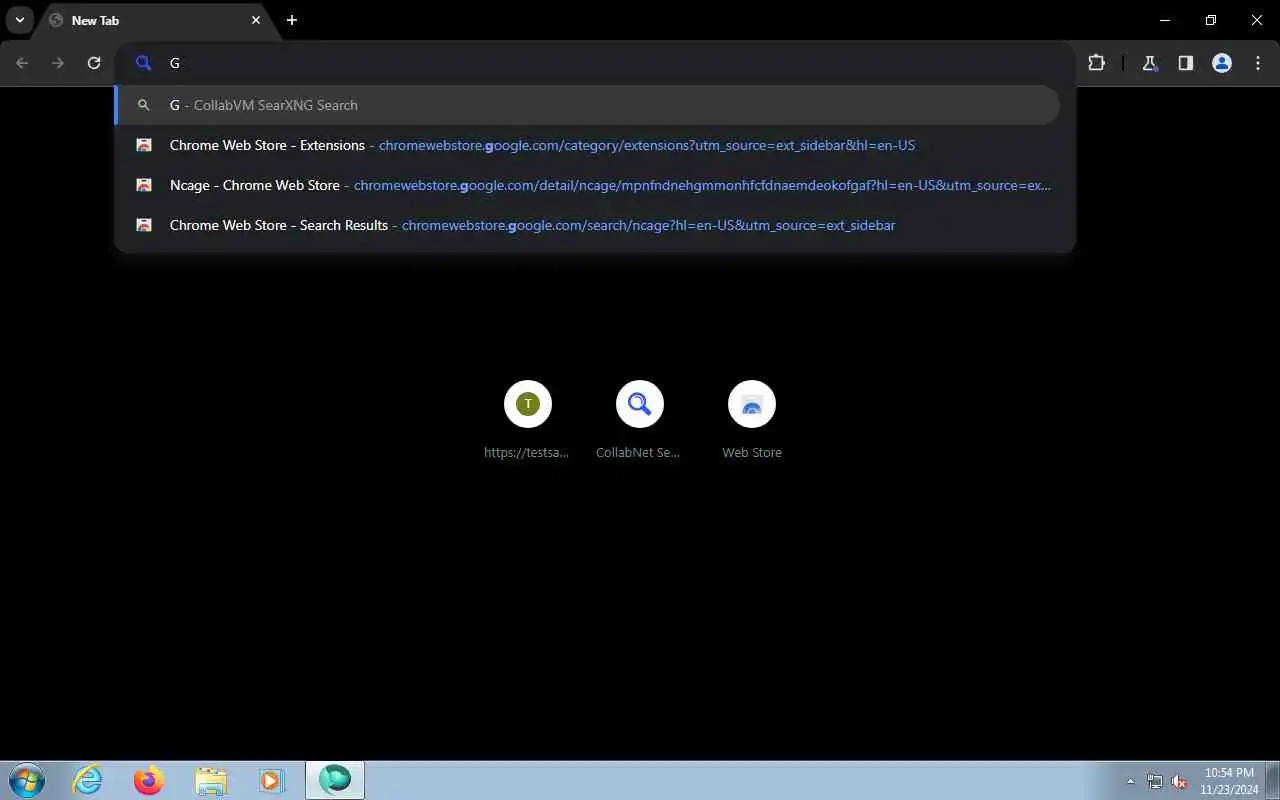Open Chrome Web Store - Search Results suggestion
This screenshot has height=800, width=1280.
(x=588, y=225)
